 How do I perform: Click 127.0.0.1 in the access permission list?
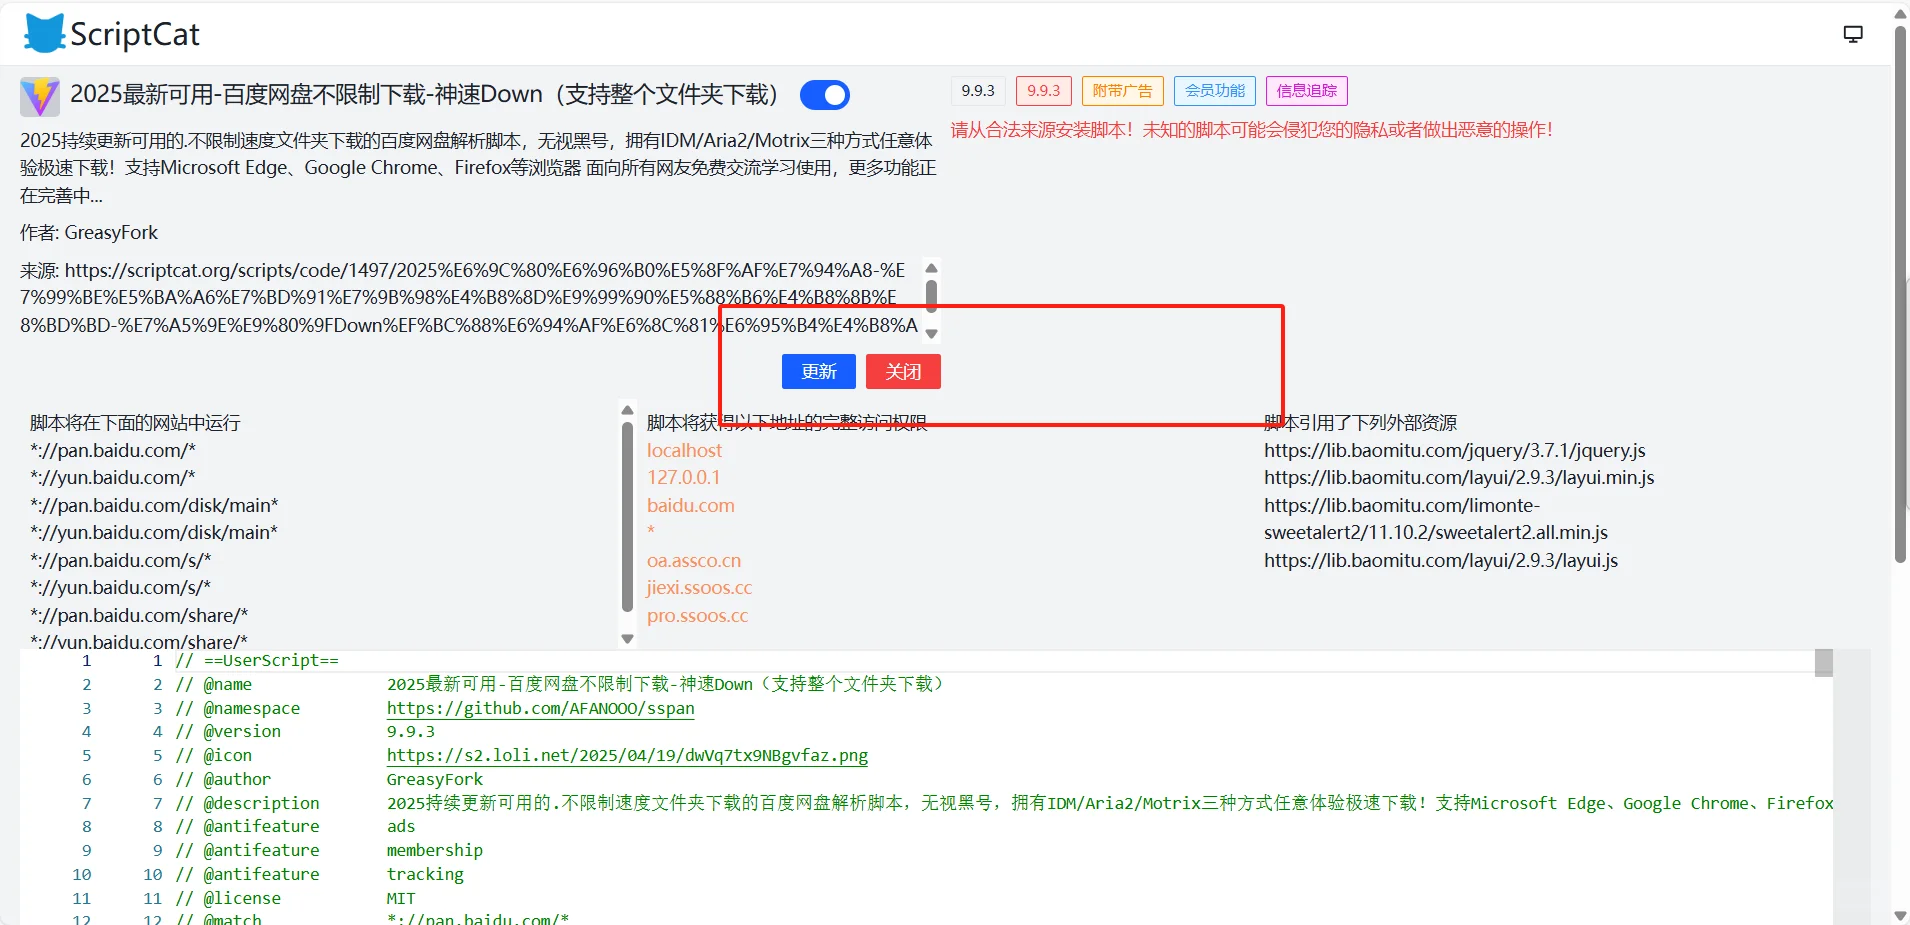point(683,477)
